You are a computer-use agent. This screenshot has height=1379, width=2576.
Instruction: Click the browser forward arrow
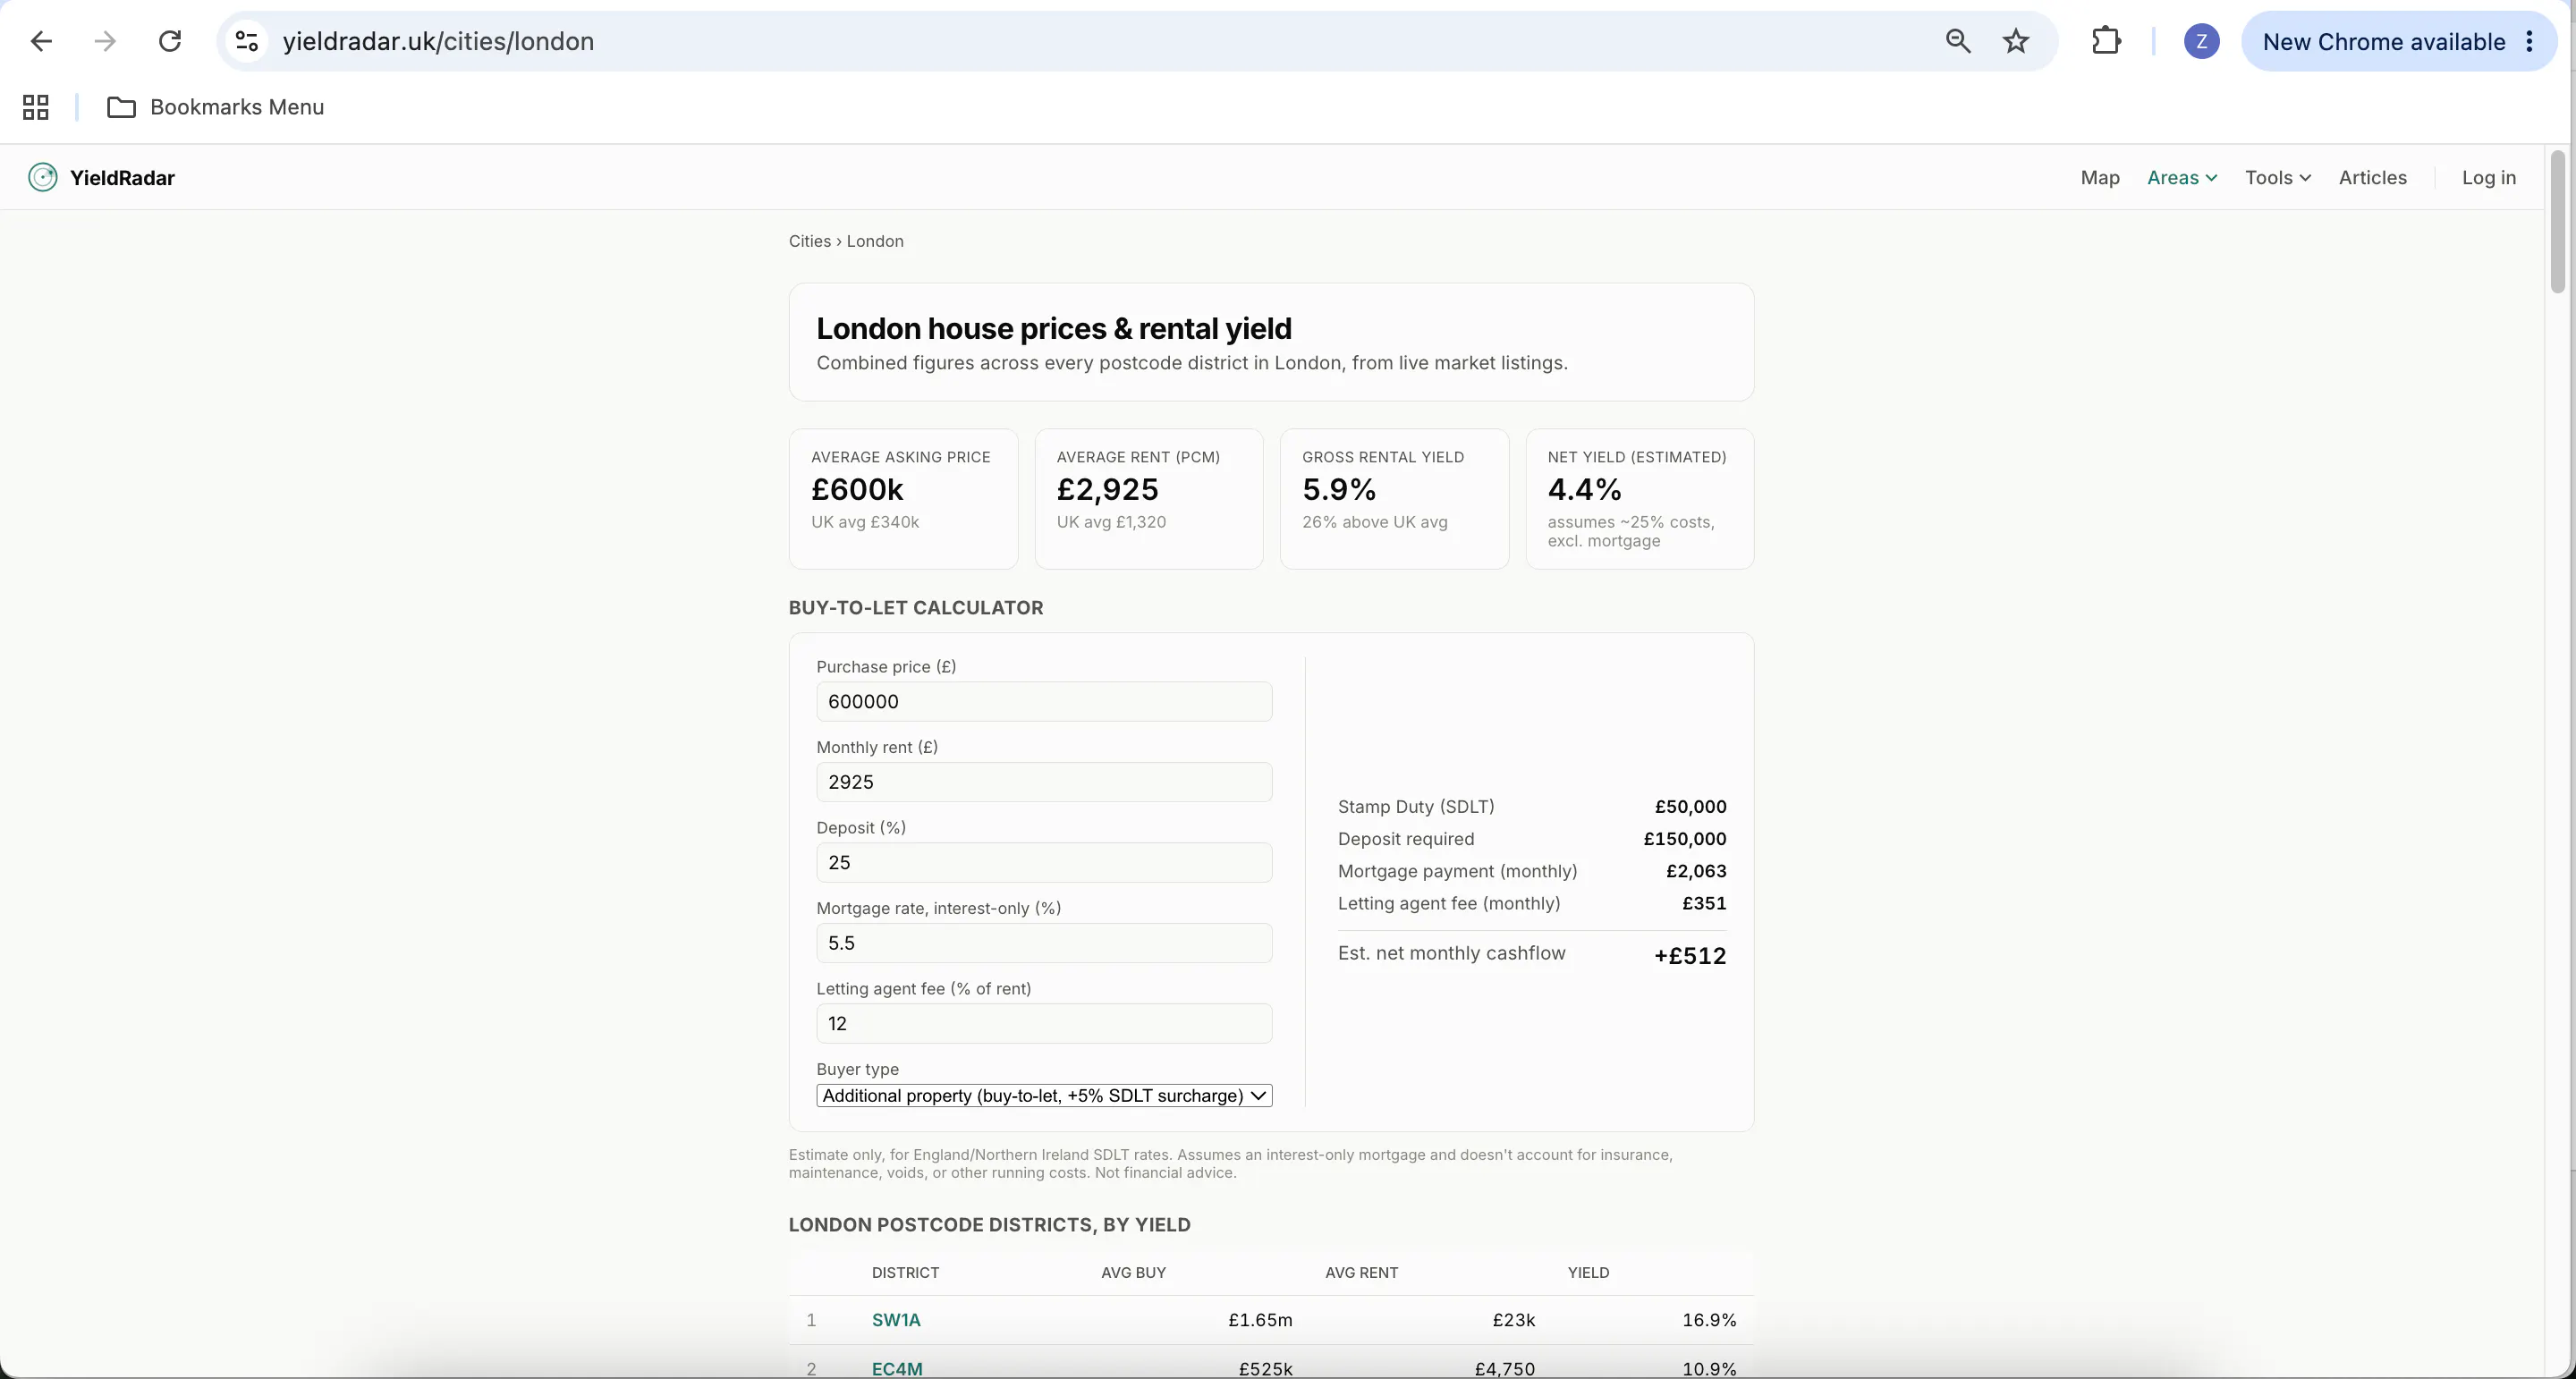click(105, 41)
